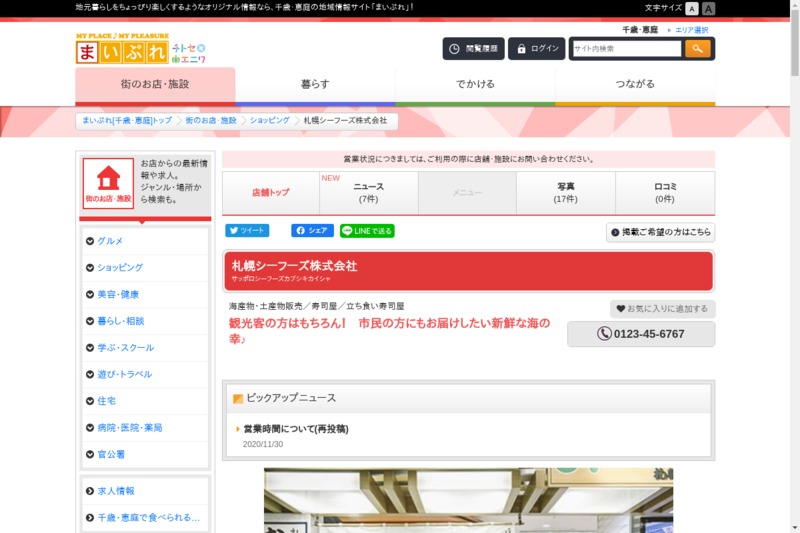Click the orange search magnifier button
The width and height of the screenshot is (800, 533).
click(697, 48)
